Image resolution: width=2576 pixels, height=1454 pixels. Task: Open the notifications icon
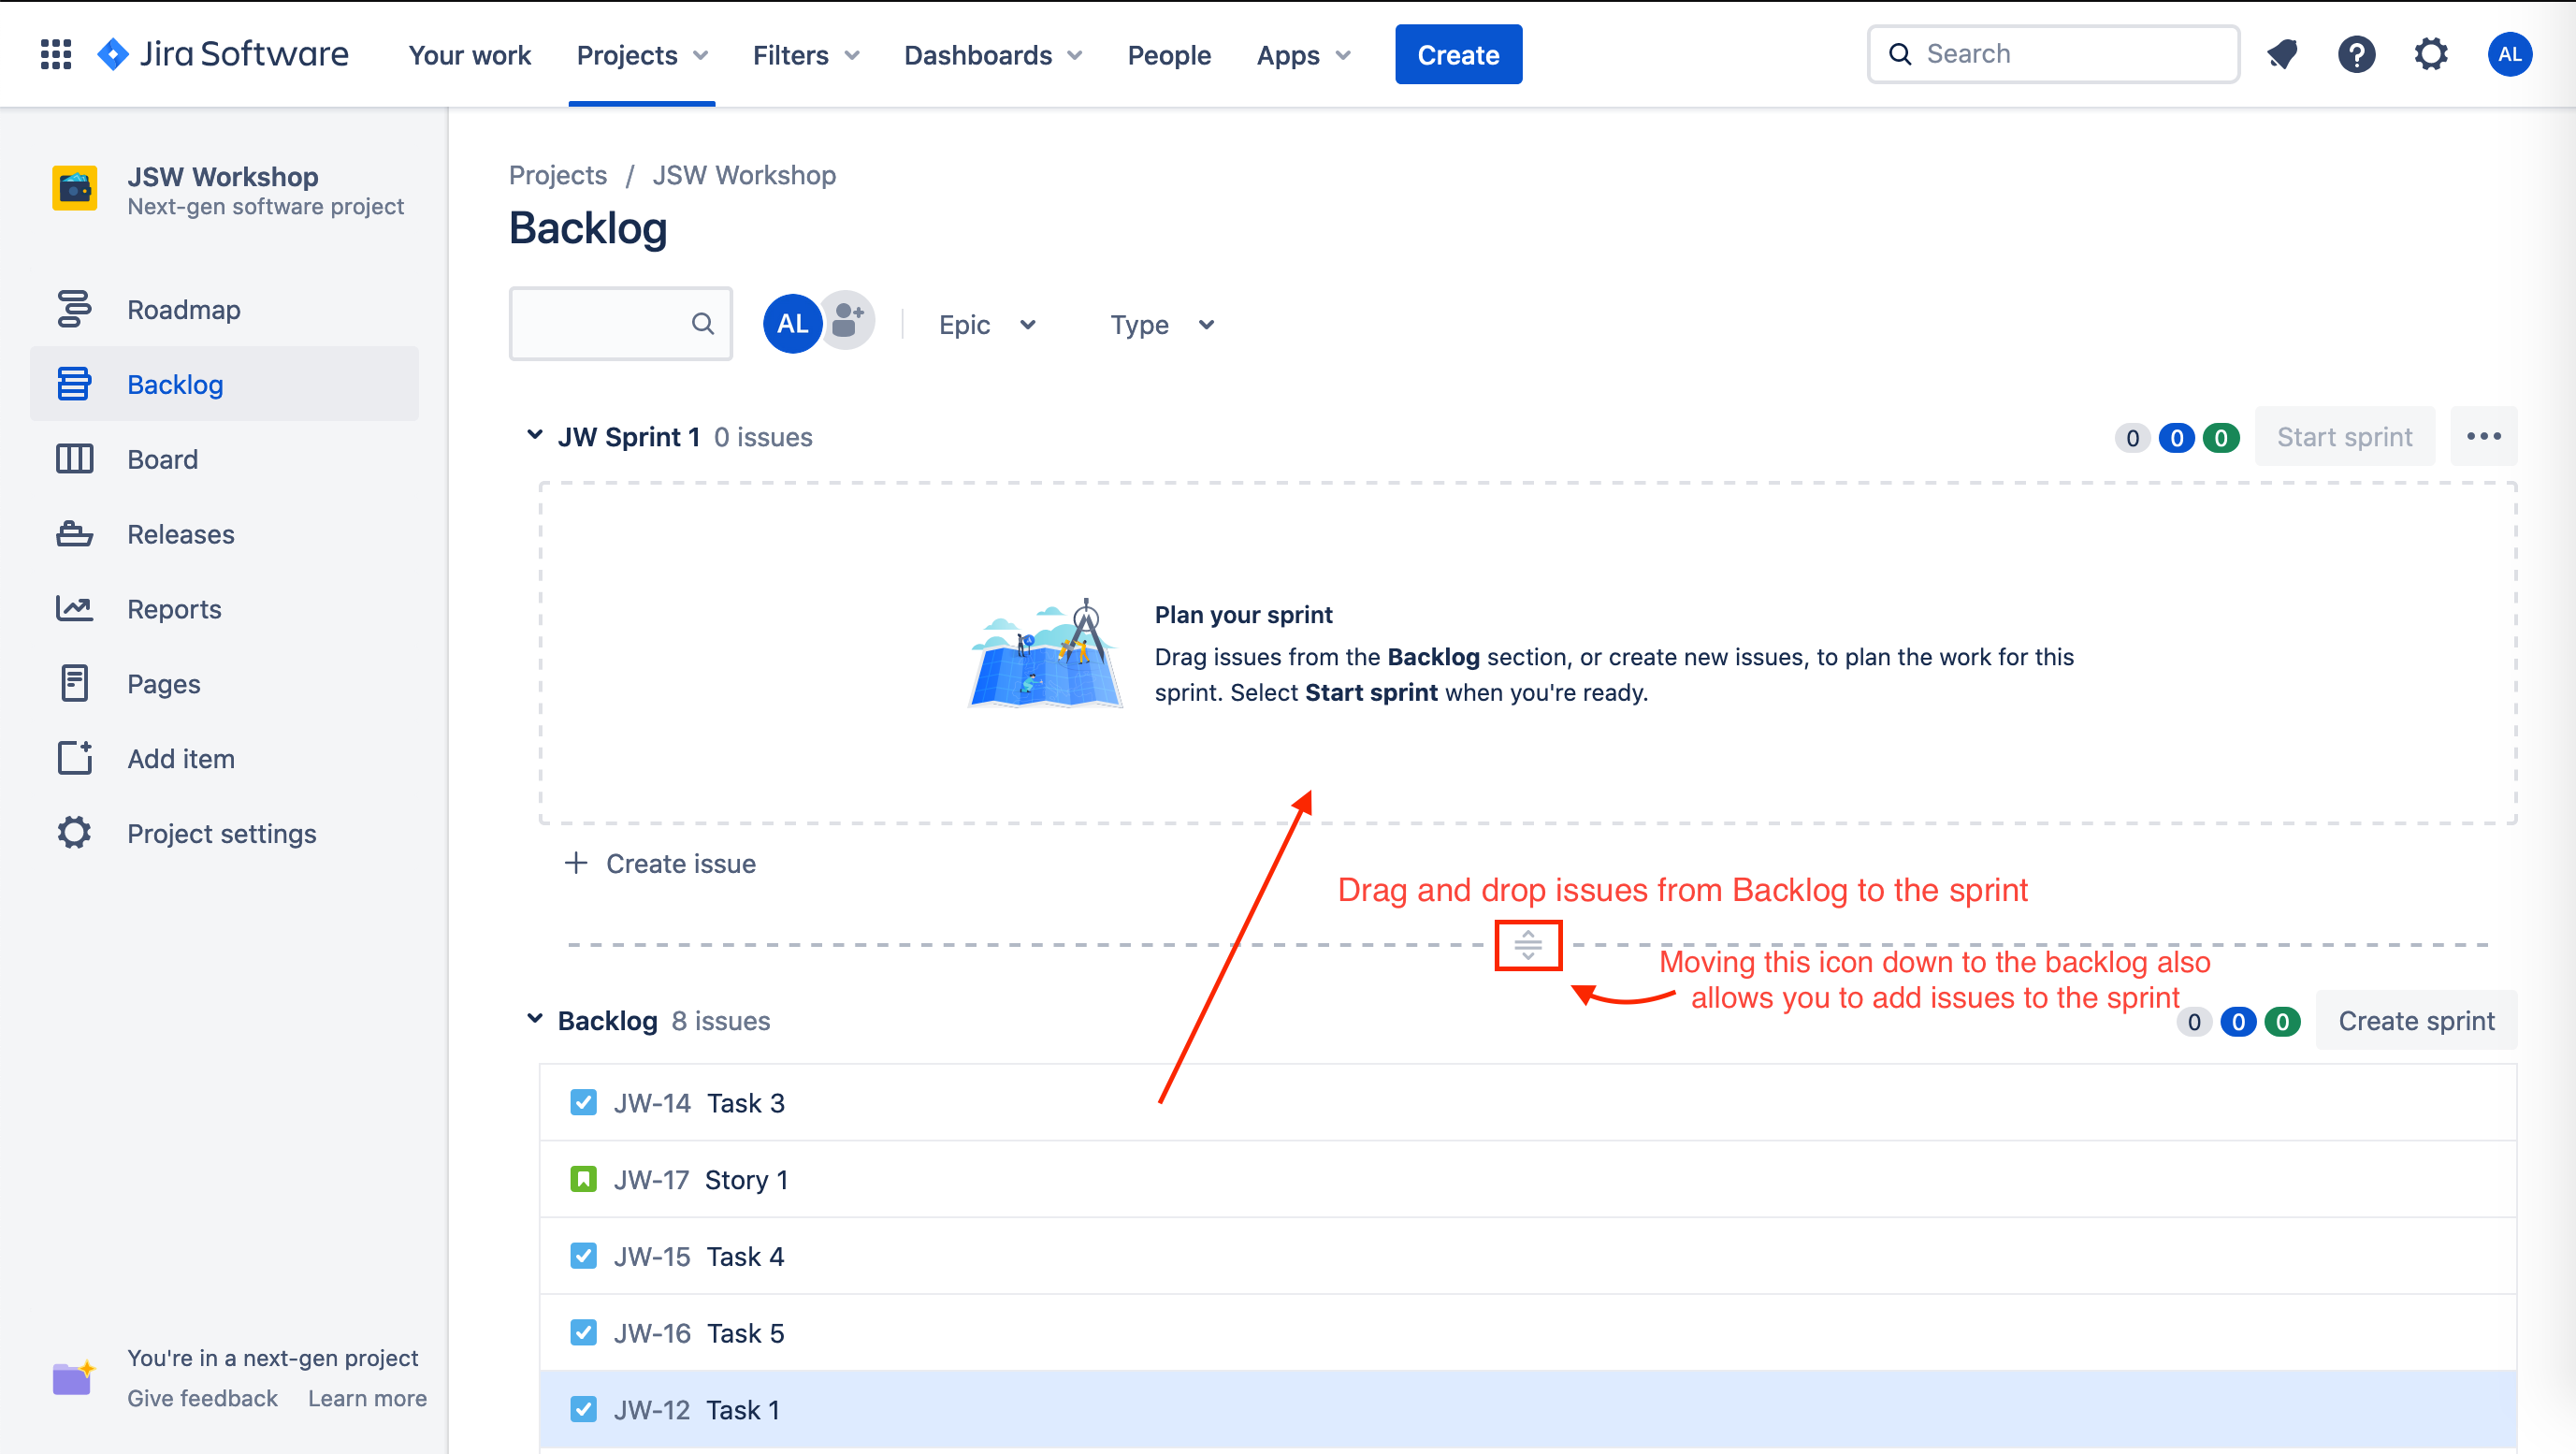2282,54
